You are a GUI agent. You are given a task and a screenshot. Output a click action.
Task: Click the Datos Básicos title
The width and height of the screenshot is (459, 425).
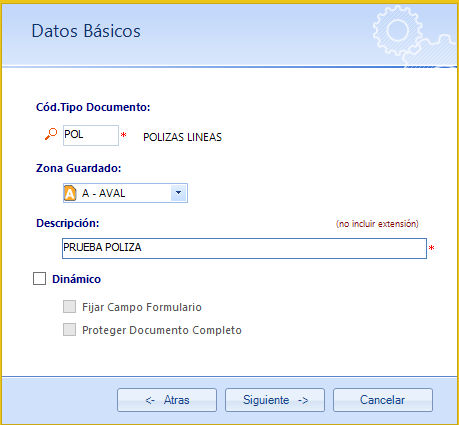(86, 31)
